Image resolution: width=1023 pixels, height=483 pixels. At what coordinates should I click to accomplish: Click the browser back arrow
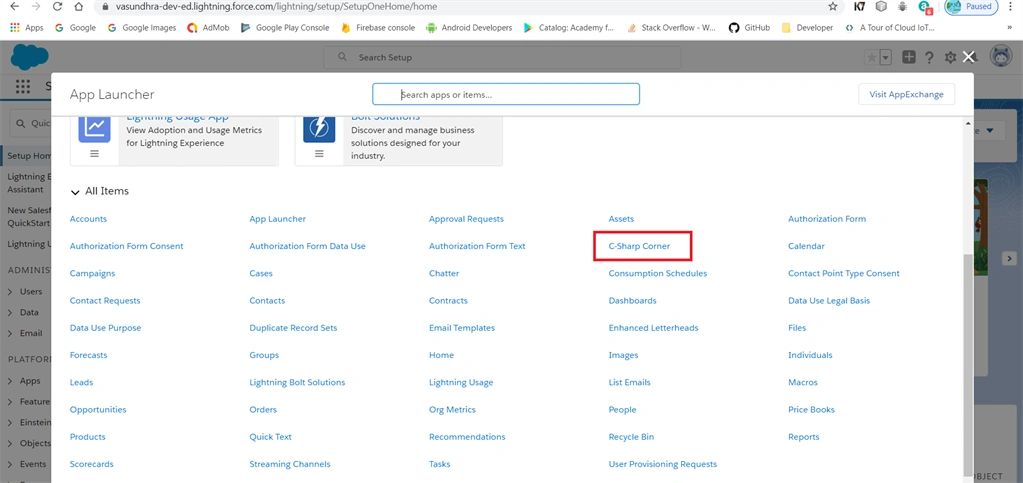14,7
